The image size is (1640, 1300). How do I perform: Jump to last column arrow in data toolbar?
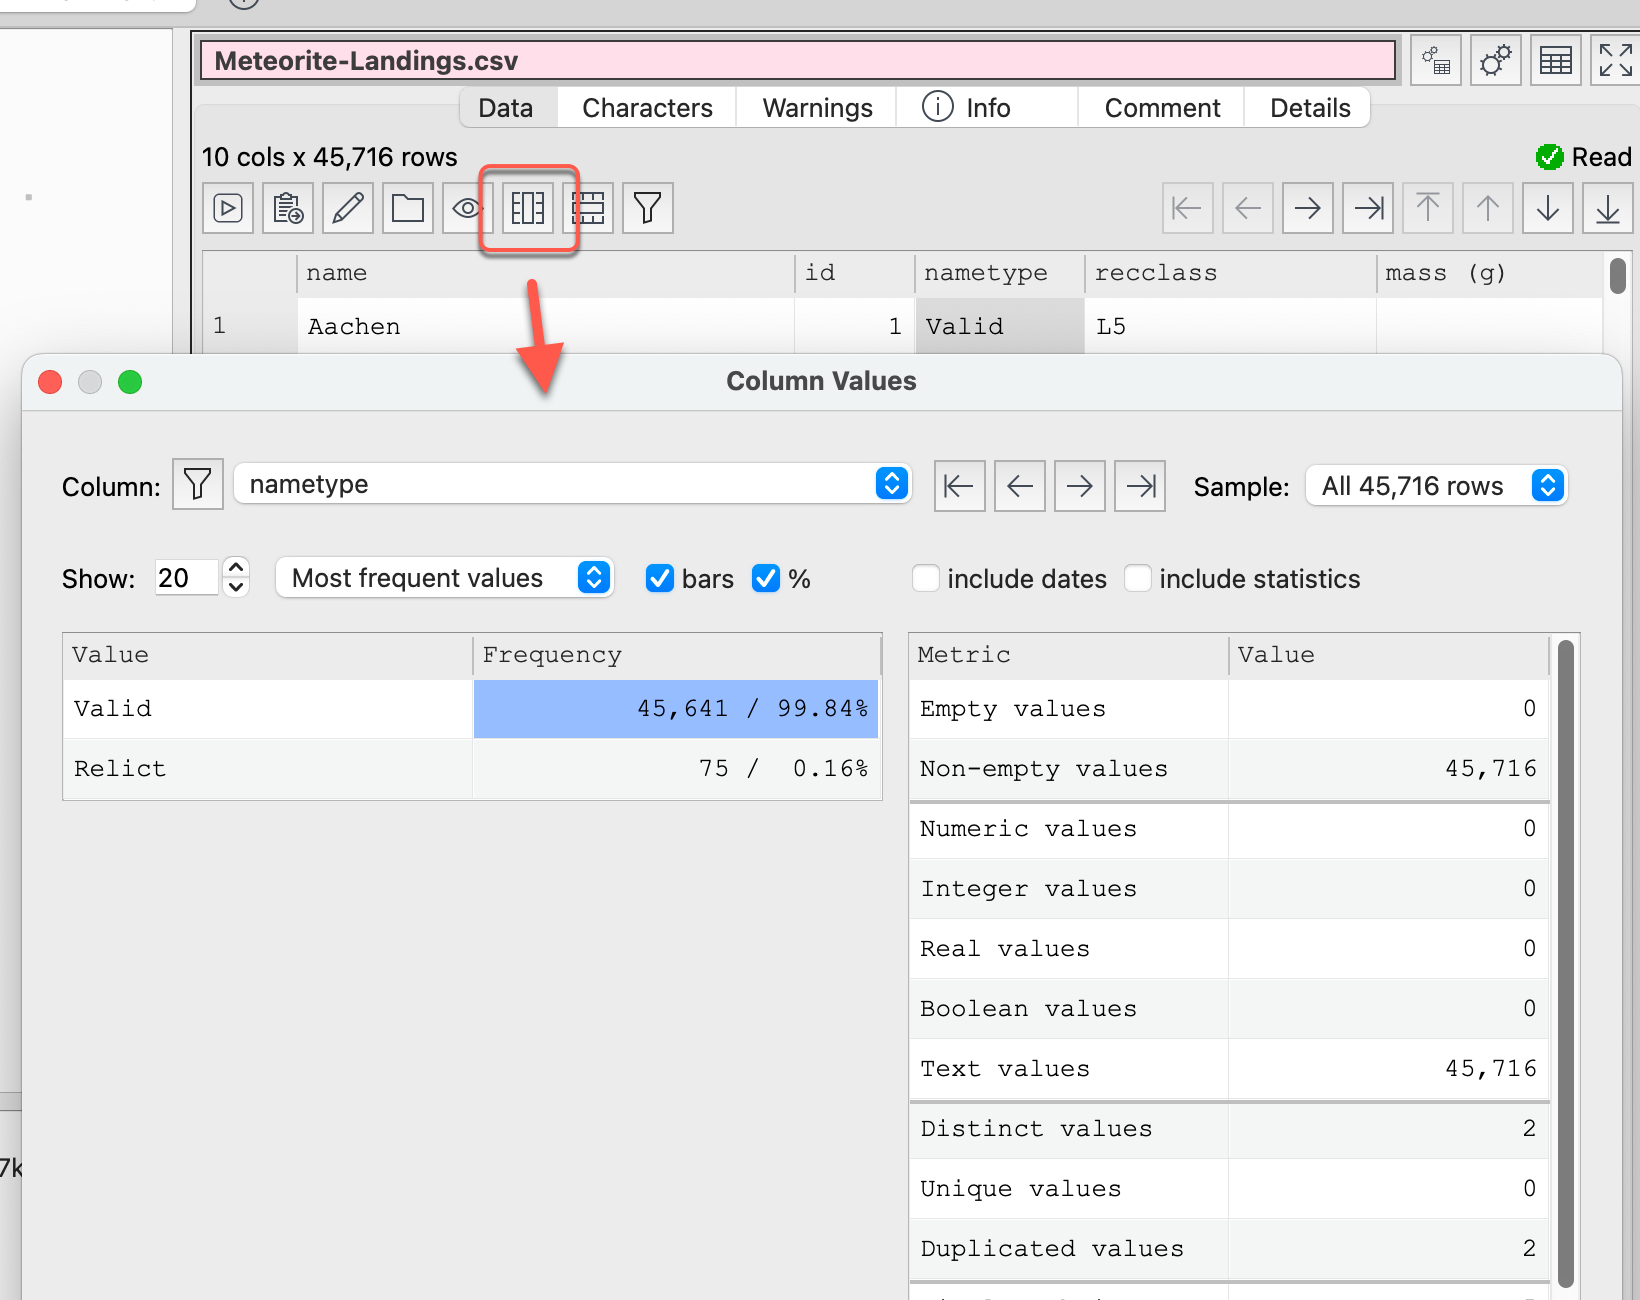coord(1368,208)
